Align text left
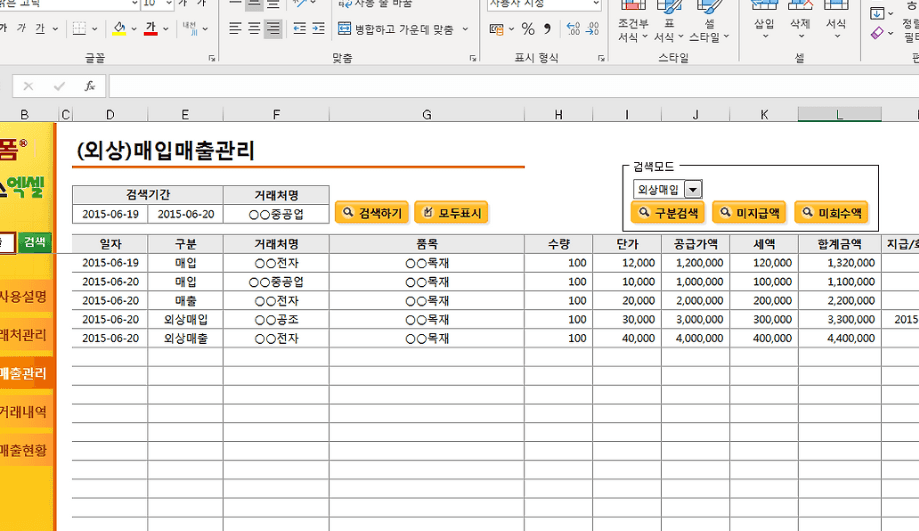Viewport: 919px width, 531px height. click(235, 28)
